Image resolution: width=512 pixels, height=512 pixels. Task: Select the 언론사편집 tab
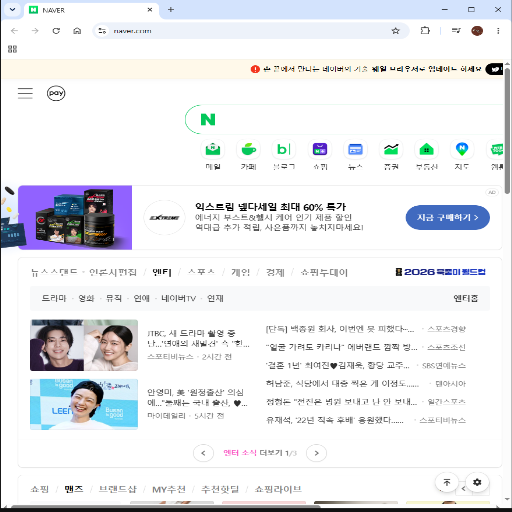tap(113, 272)
